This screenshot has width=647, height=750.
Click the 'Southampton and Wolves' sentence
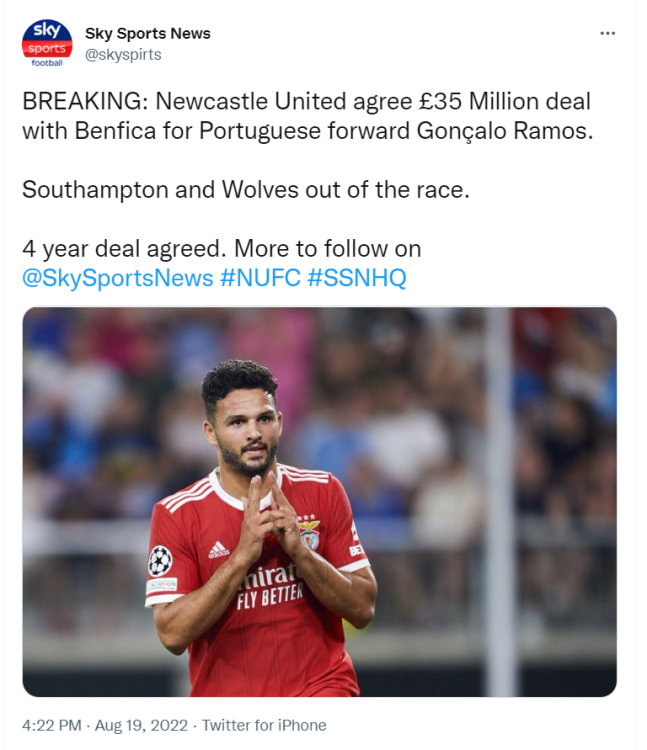245,190
